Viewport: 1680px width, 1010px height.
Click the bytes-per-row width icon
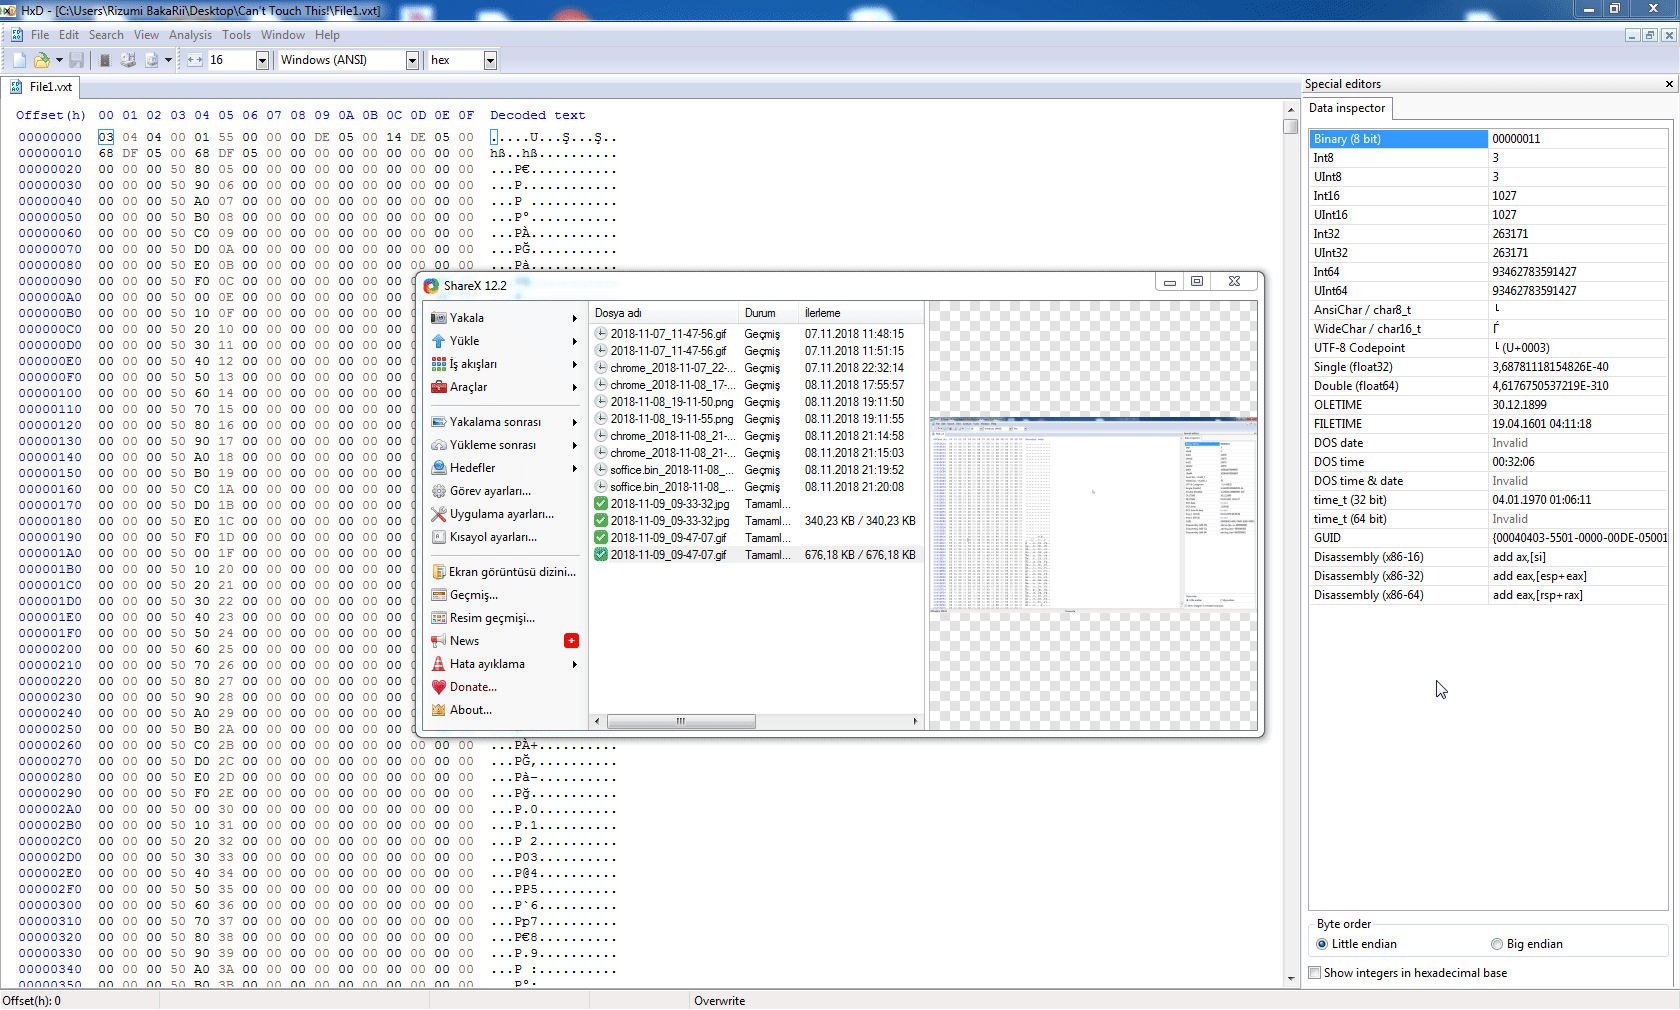[195, 60]
